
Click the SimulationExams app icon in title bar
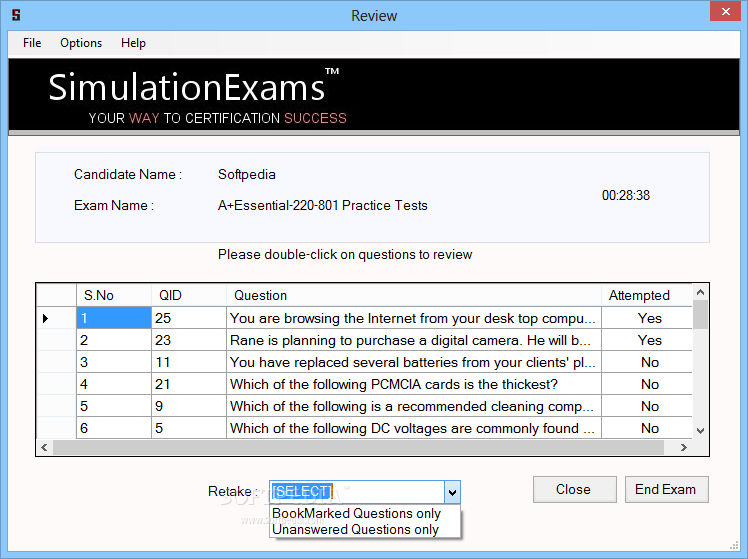(x=16, y=15)
